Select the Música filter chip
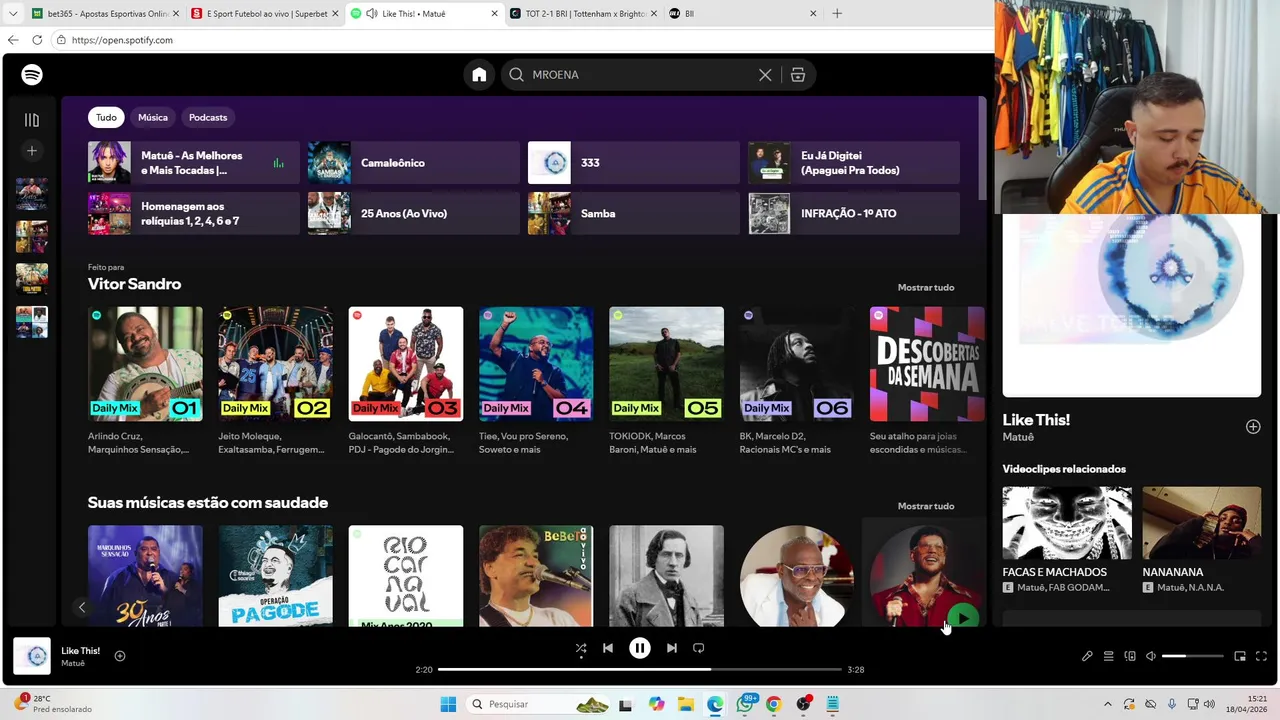This screenshot has width=1280, height=720. point(153,117)
